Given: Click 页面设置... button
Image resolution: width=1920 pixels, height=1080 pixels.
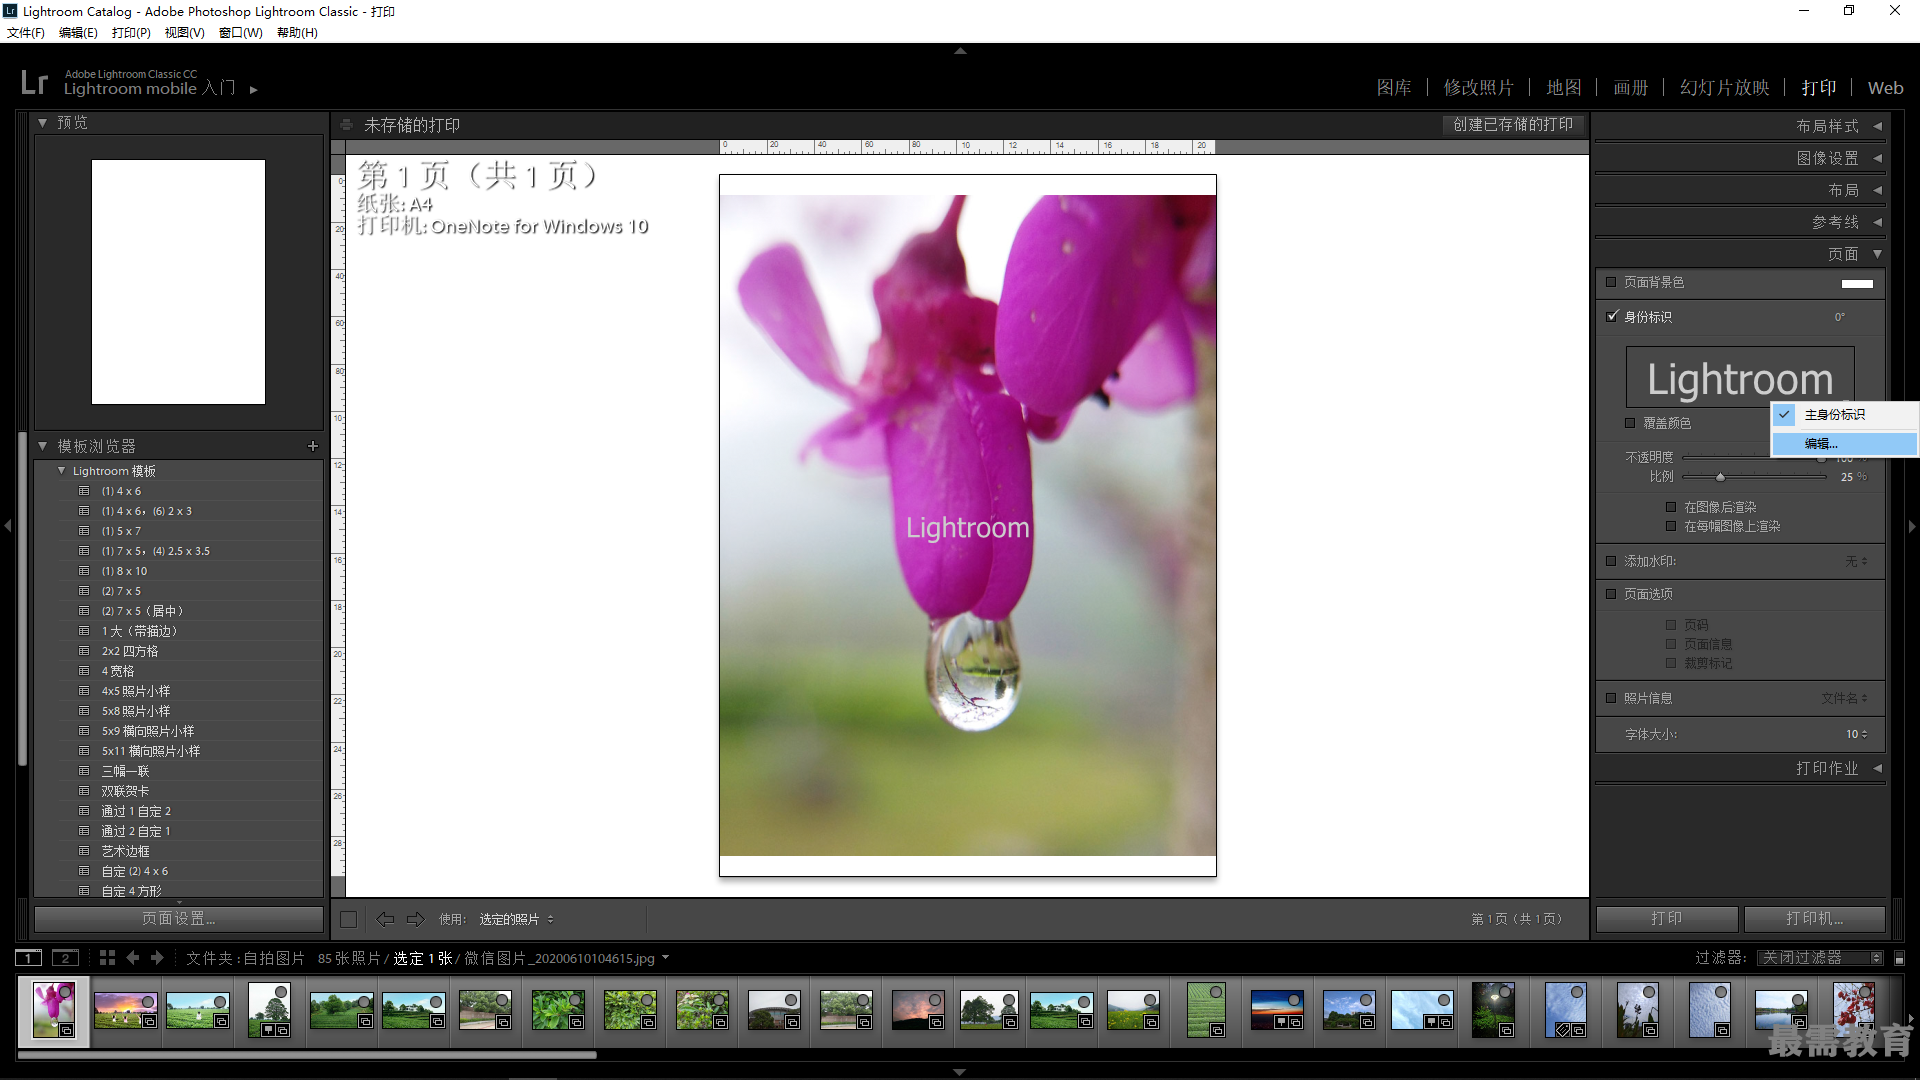Looking at the screenshot, I should pos(178,919).
